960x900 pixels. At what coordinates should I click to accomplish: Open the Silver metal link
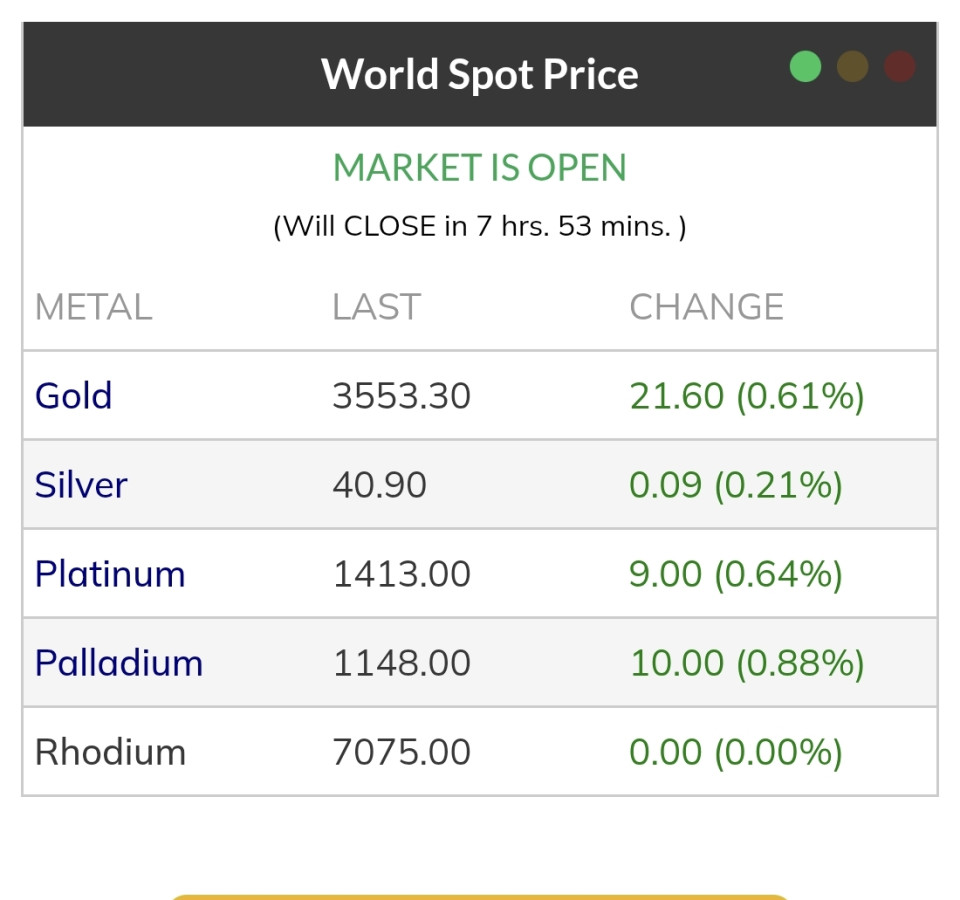[x=81, y=485]
